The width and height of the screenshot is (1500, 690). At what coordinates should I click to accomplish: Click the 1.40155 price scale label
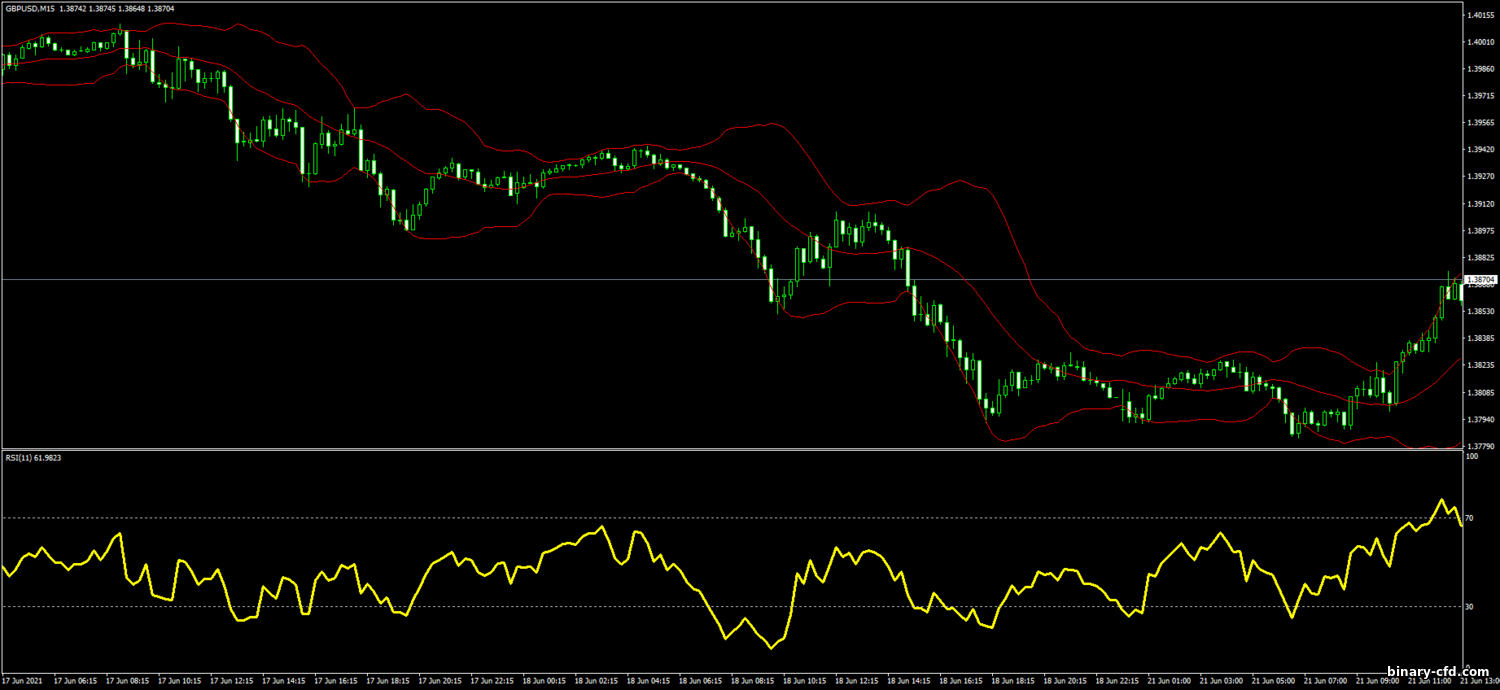pos(1480,15)
